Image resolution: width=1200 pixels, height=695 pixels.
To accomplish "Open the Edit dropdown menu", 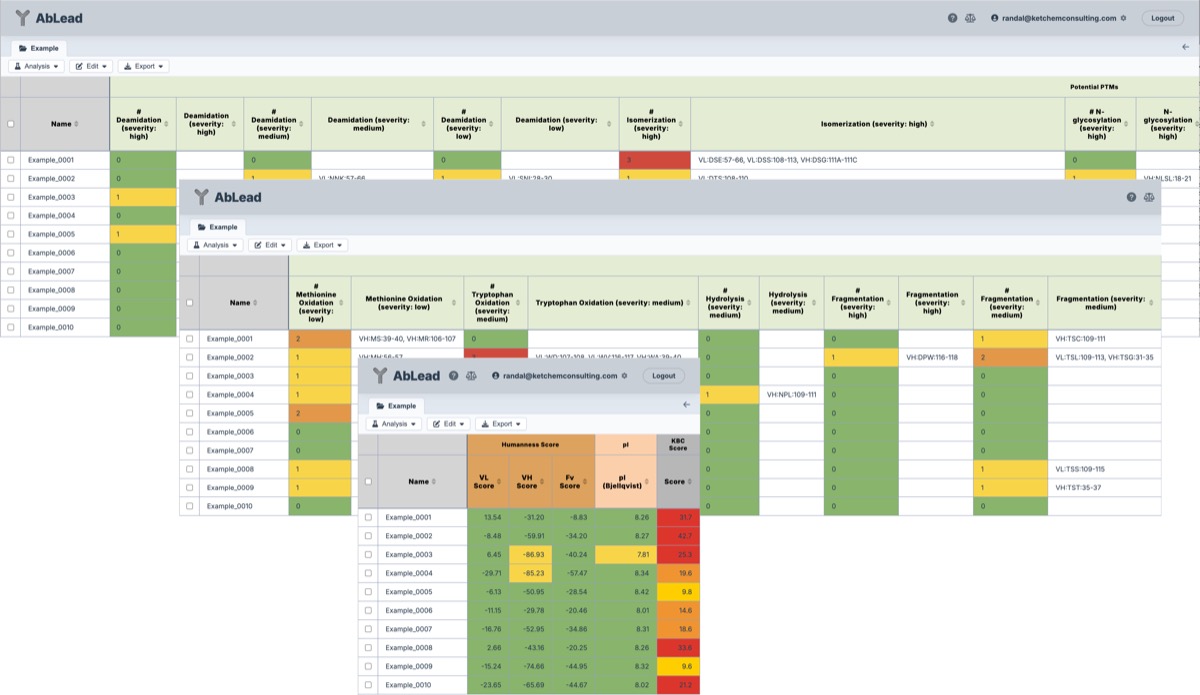I will tap(448, 424).
